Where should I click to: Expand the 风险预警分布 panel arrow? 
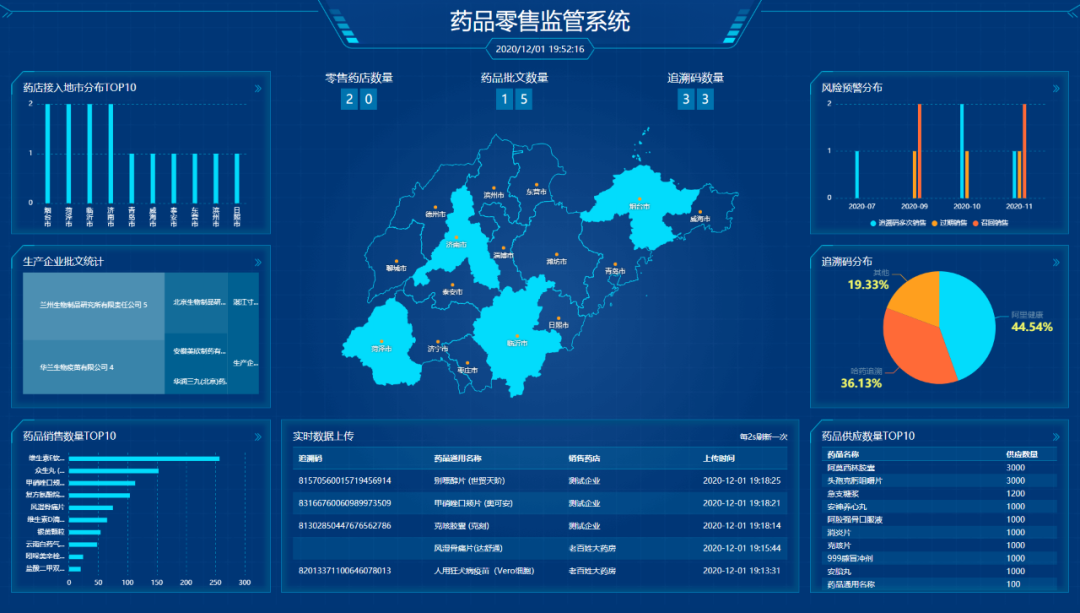pos(1057,89)
